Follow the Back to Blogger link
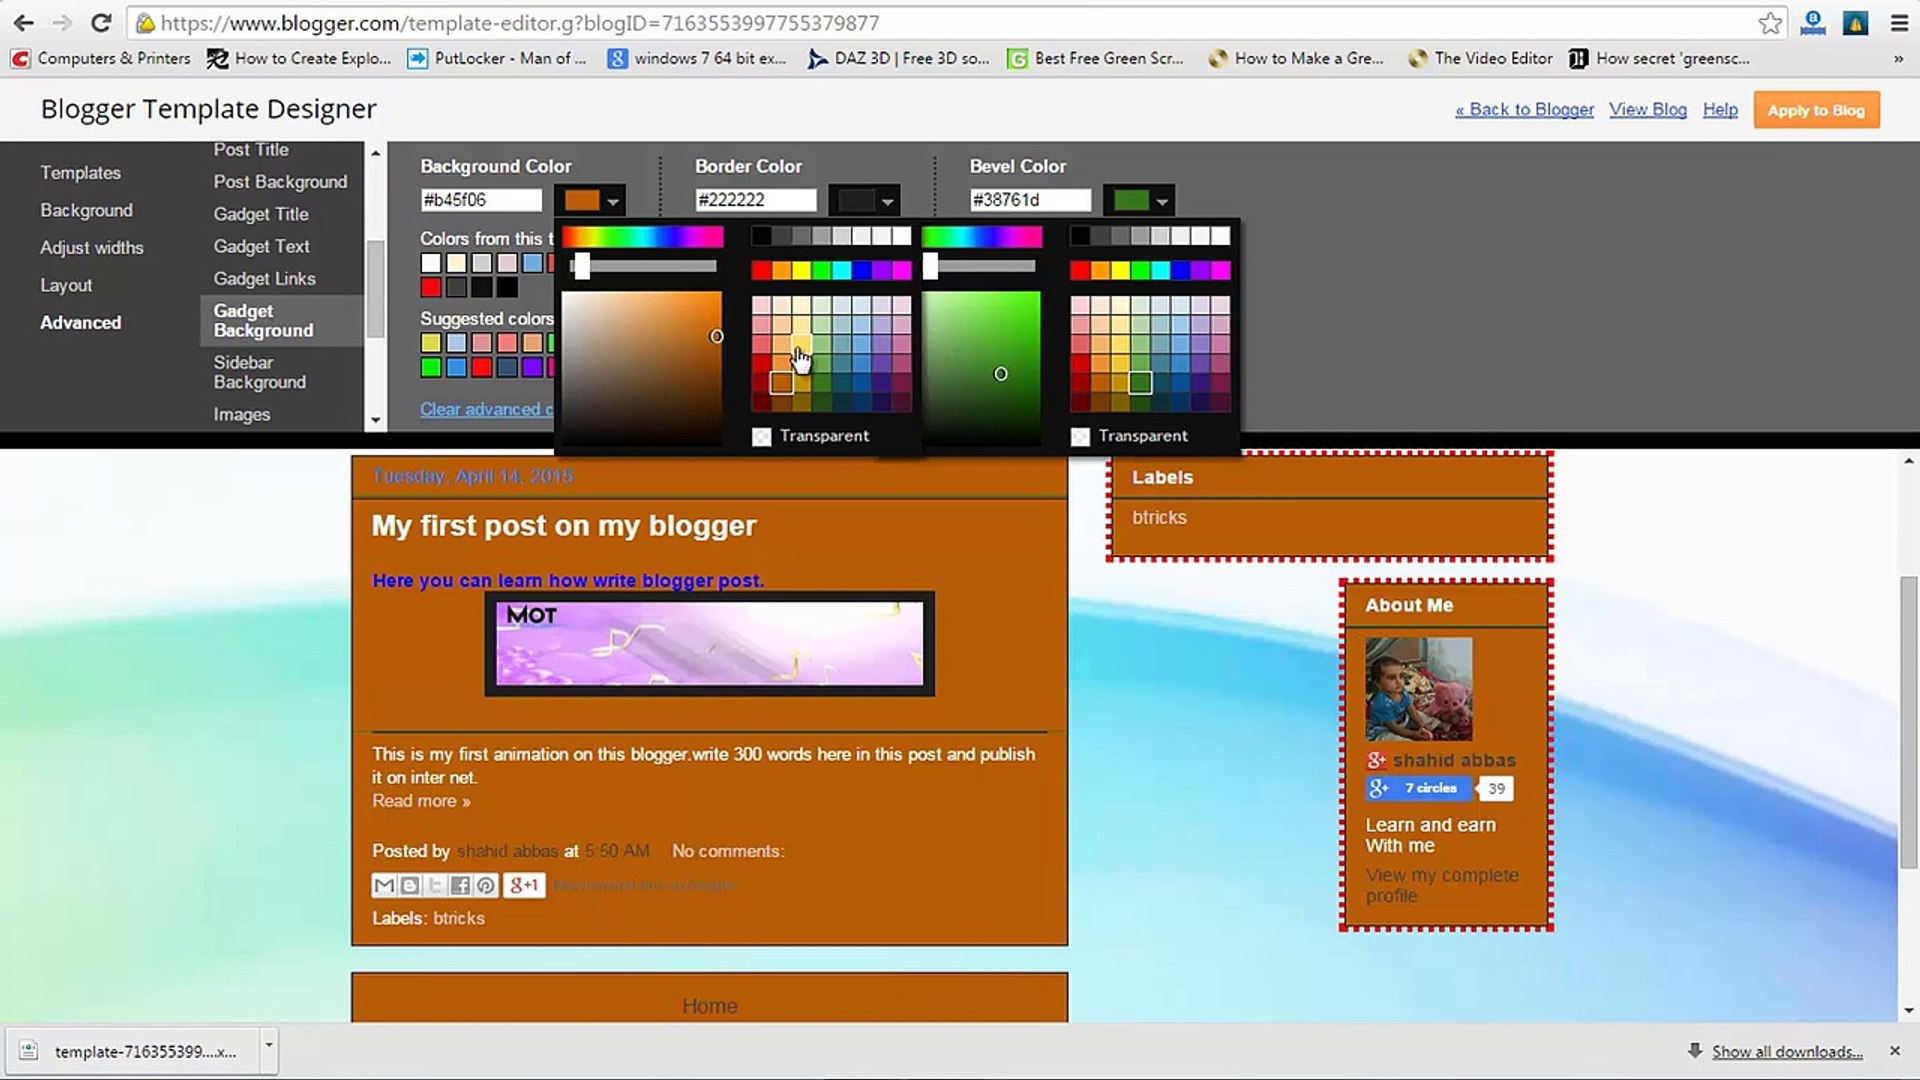 1524,109
